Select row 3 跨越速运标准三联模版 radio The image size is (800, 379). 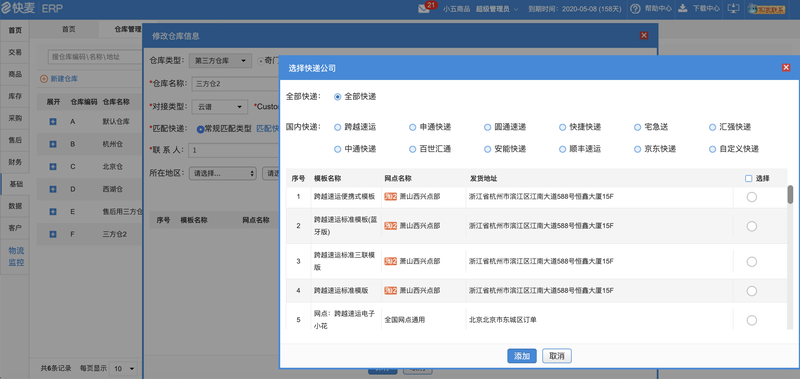click(x=752, y=262)
